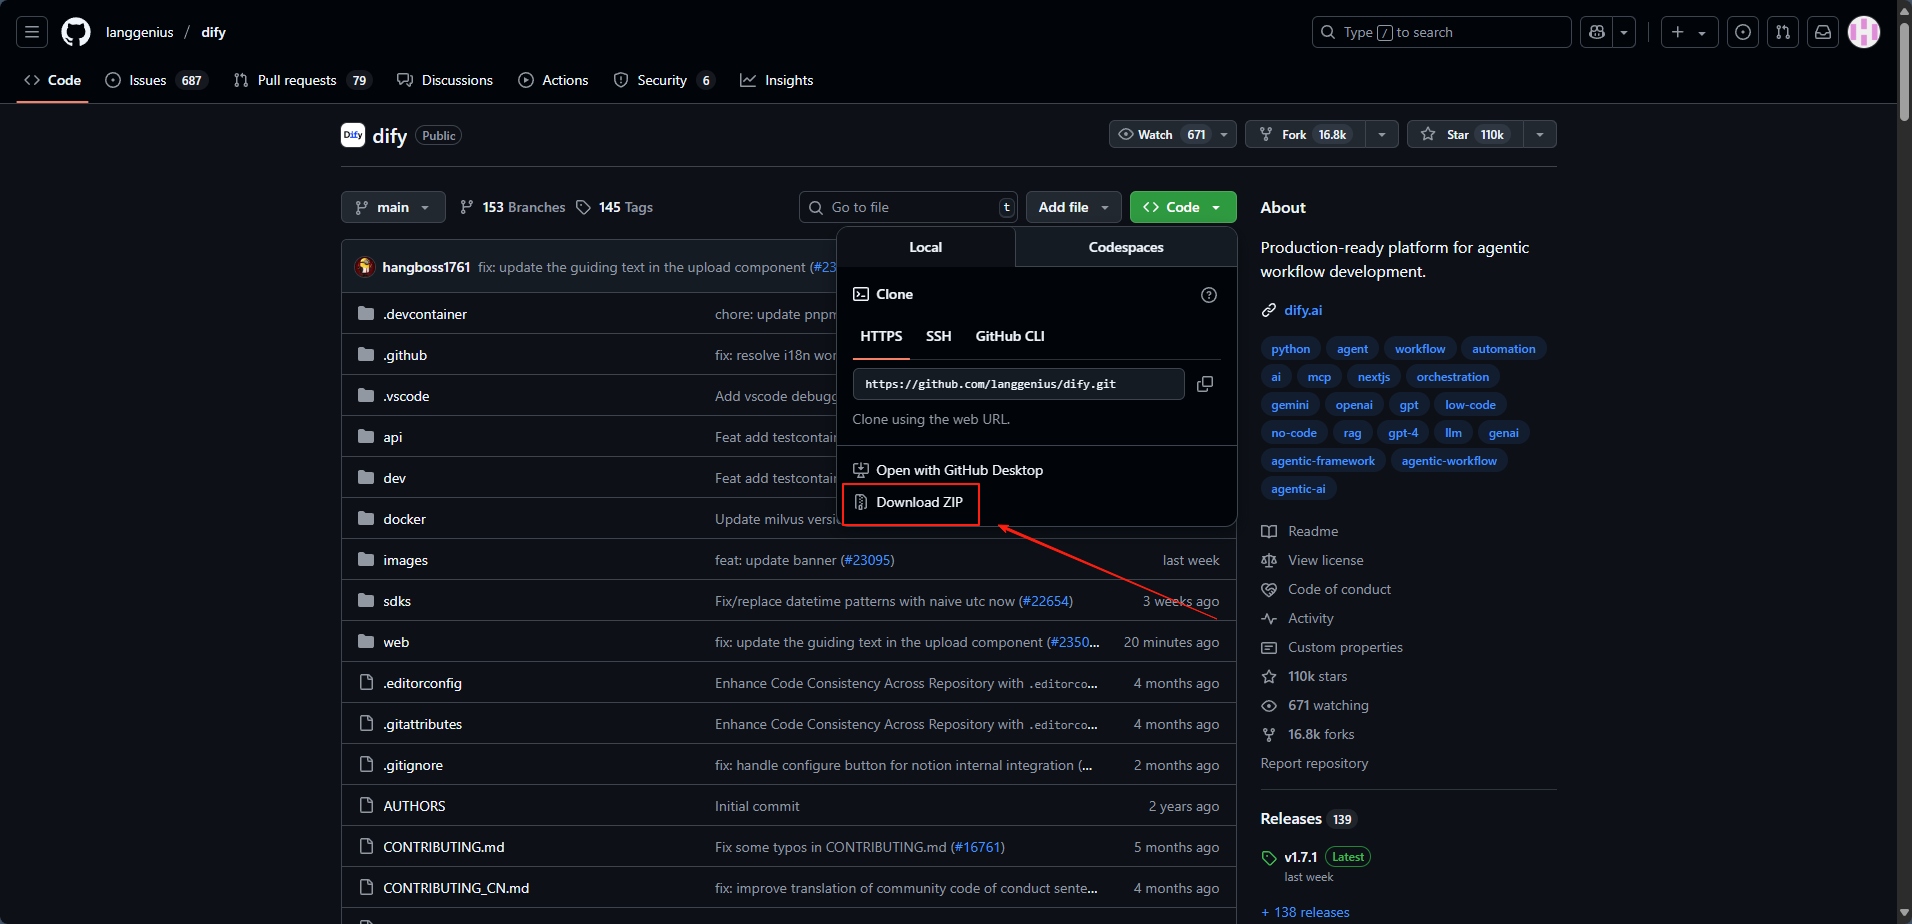Click the langgenius owner link

click(139, 32)
